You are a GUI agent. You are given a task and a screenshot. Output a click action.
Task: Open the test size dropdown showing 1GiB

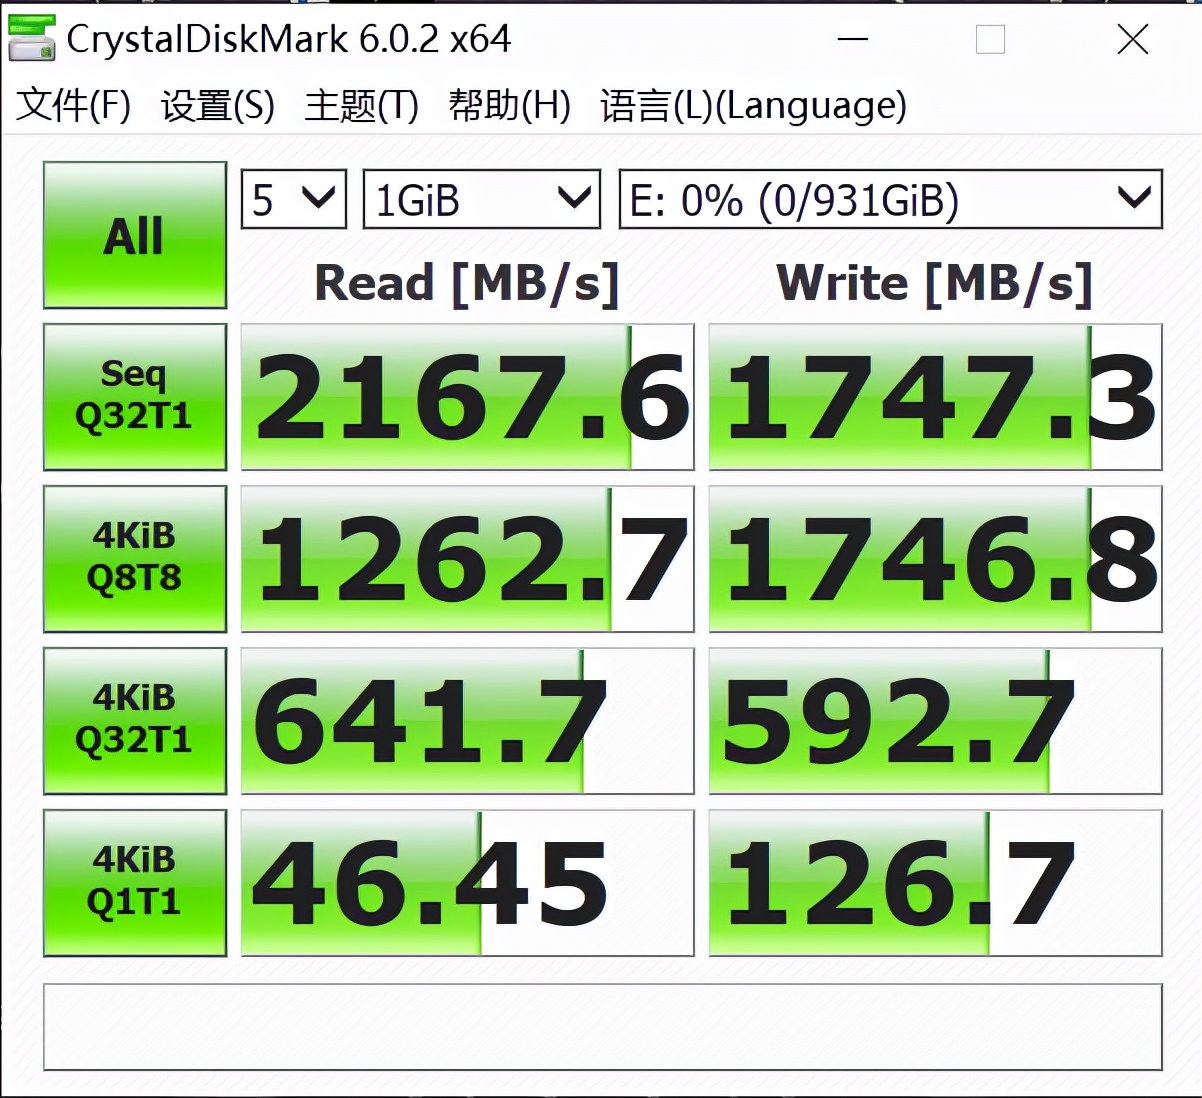pyautogui.click(x=480, y=198)
